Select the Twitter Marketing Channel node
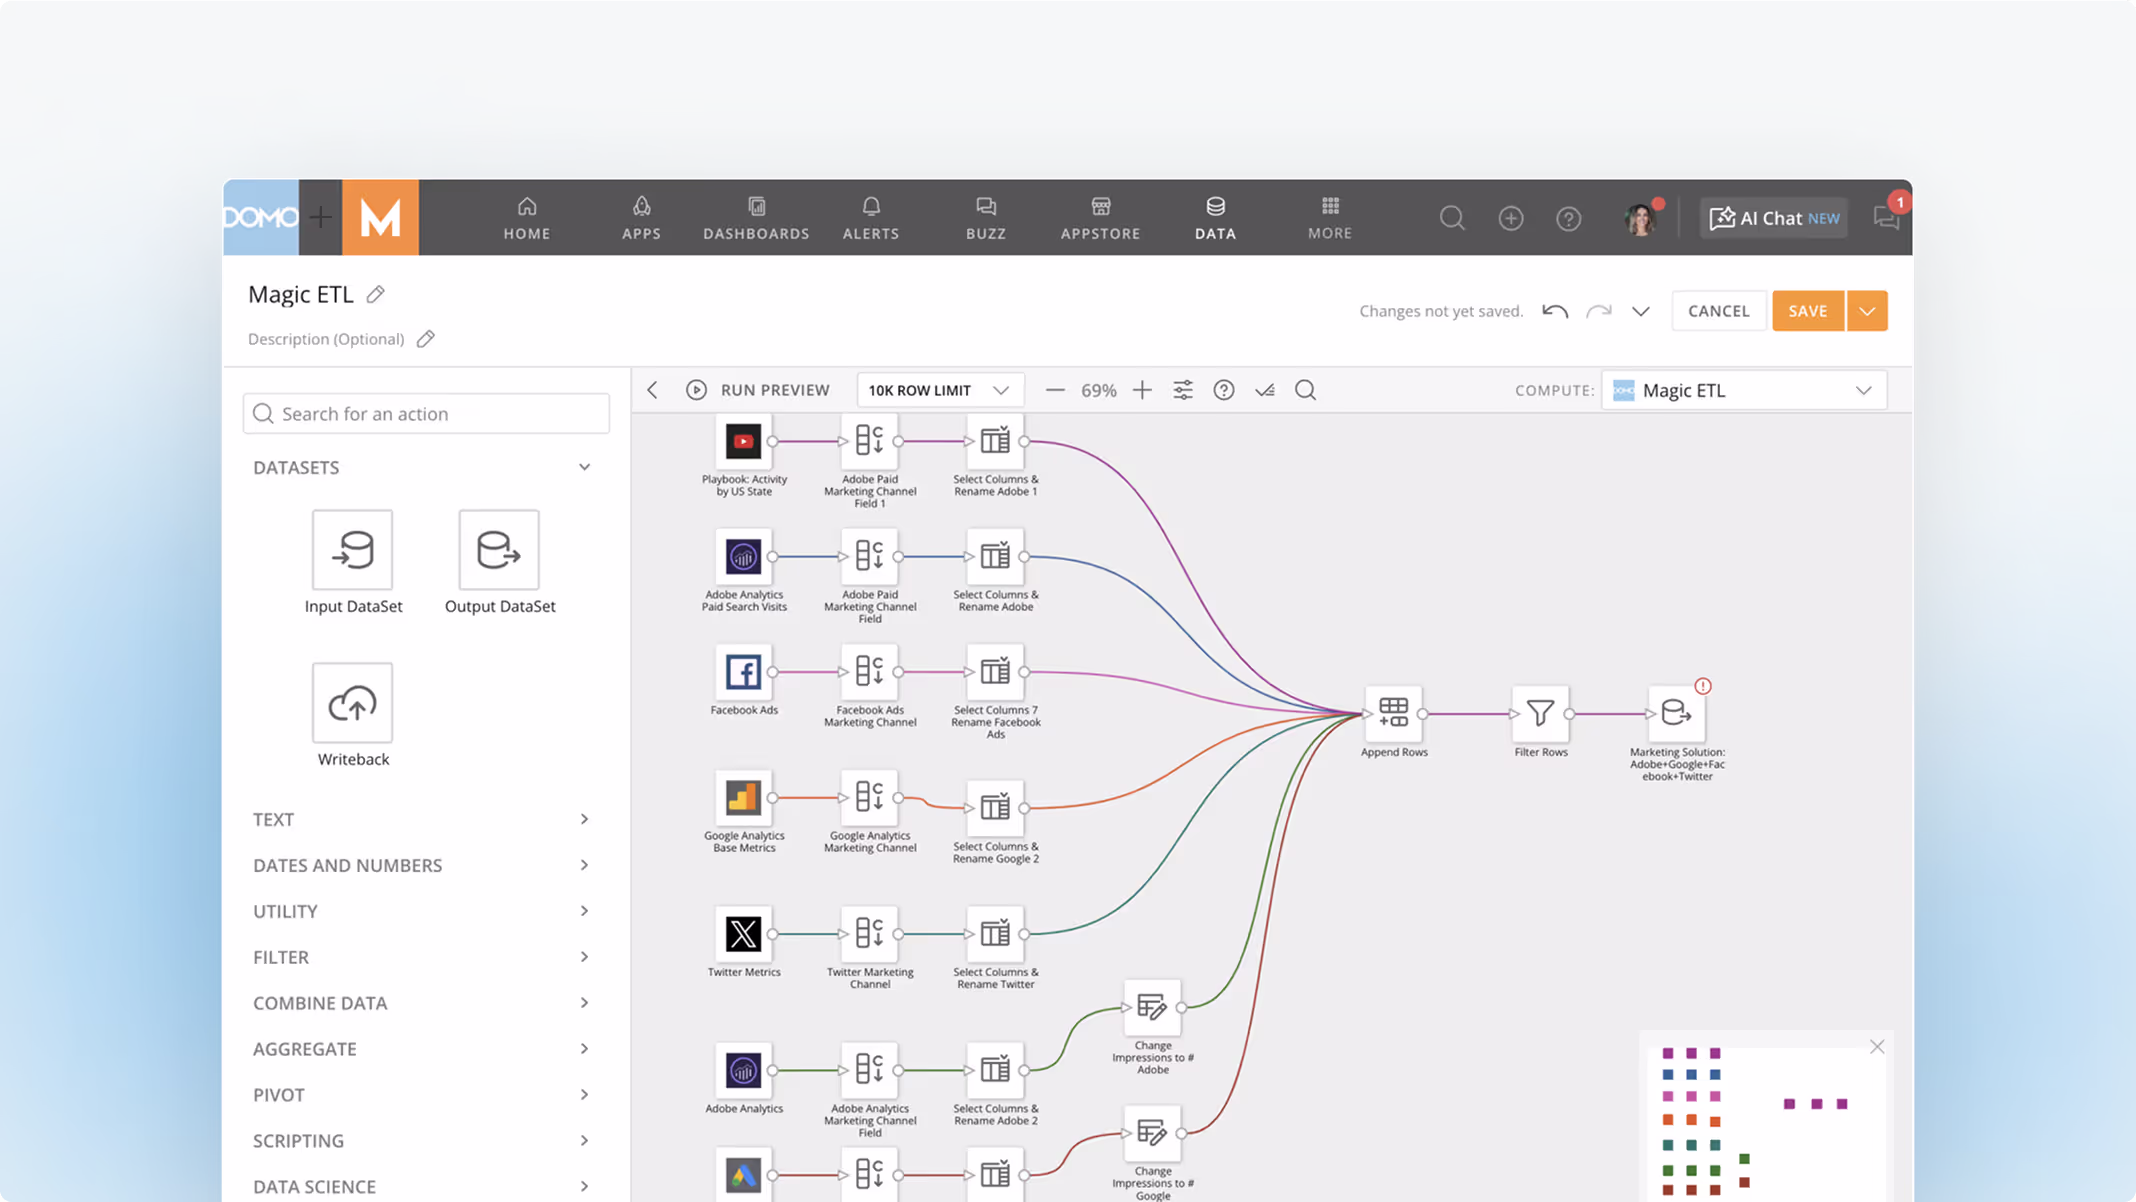 869,934
